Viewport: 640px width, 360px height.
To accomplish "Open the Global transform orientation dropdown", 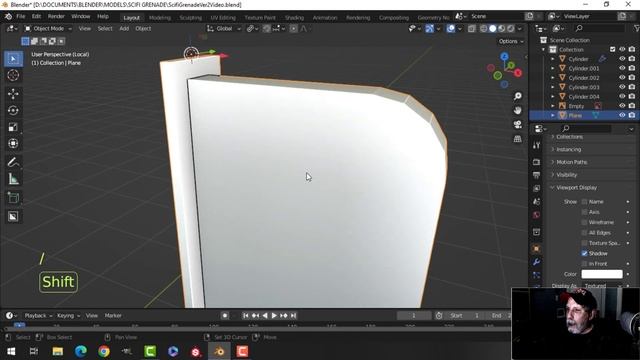I will click(x=224, y=29).
